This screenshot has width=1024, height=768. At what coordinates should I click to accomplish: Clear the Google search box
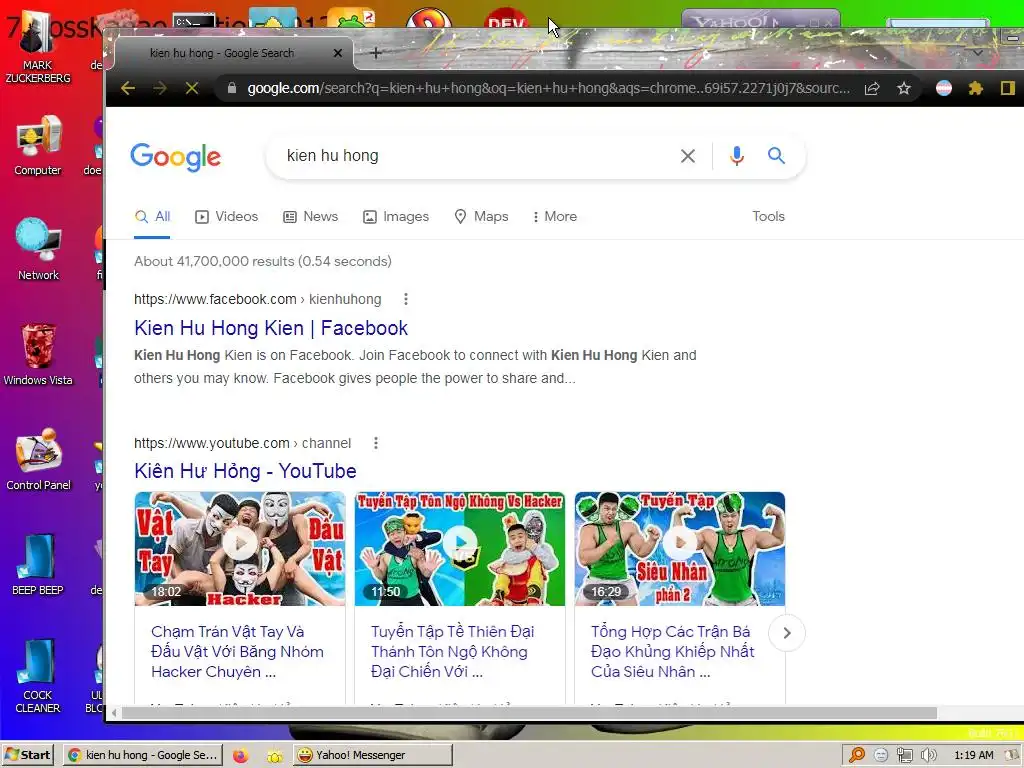coord(688,156)
